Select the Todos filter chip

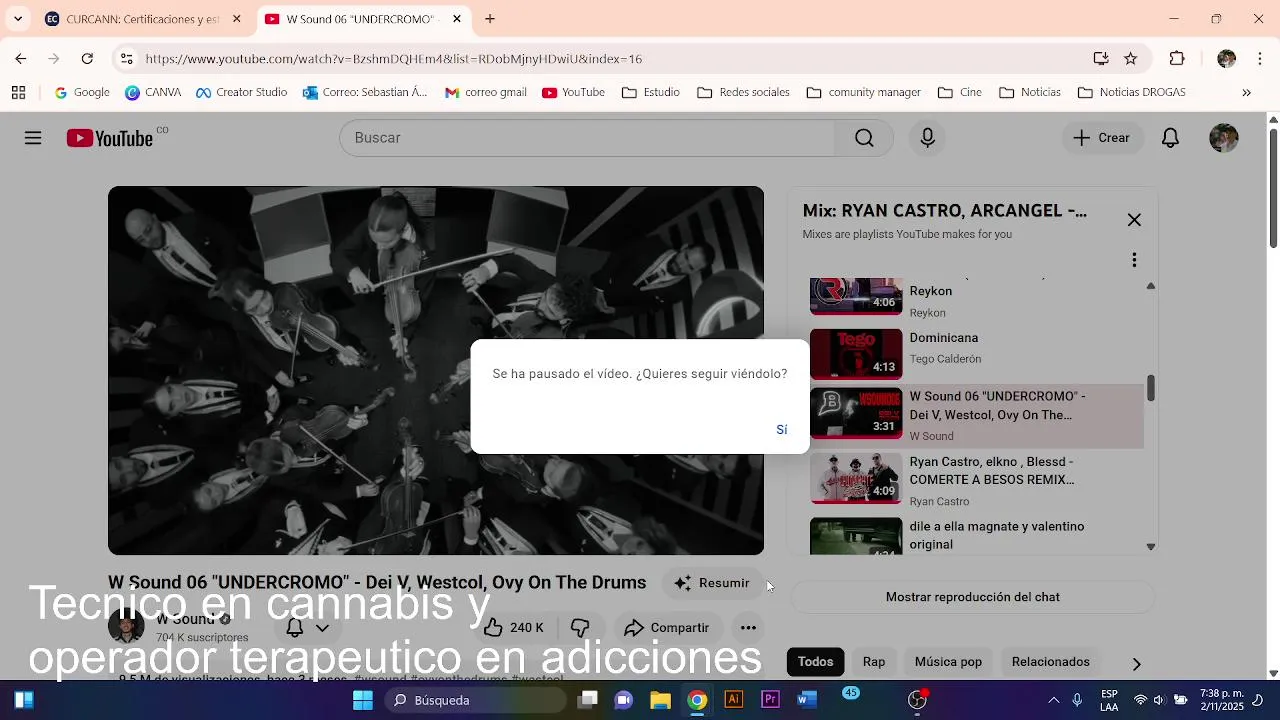tap(815, 662)
